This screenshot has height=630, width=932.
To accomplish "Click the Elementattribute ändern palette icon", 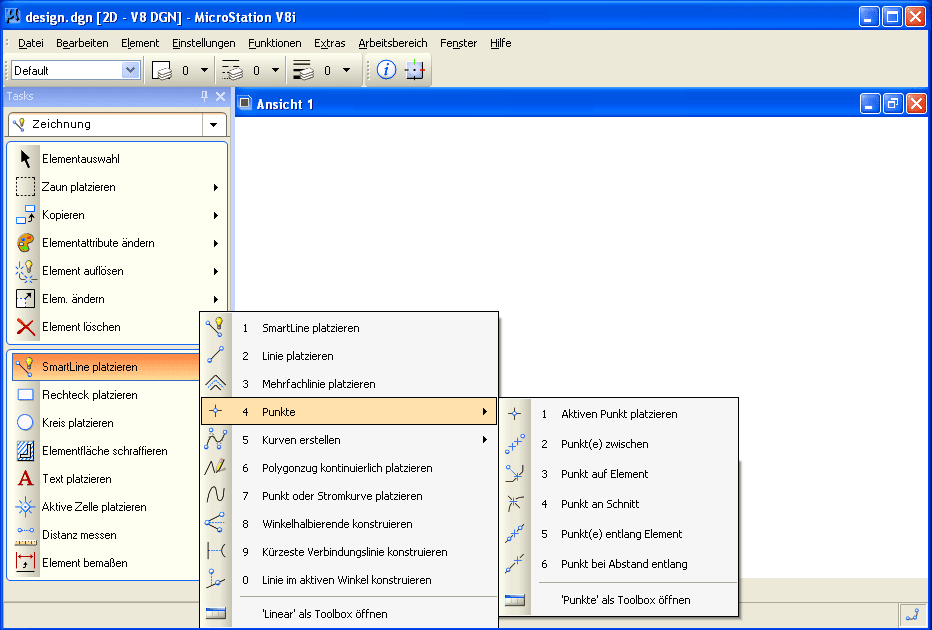I will tap(26, 243).
